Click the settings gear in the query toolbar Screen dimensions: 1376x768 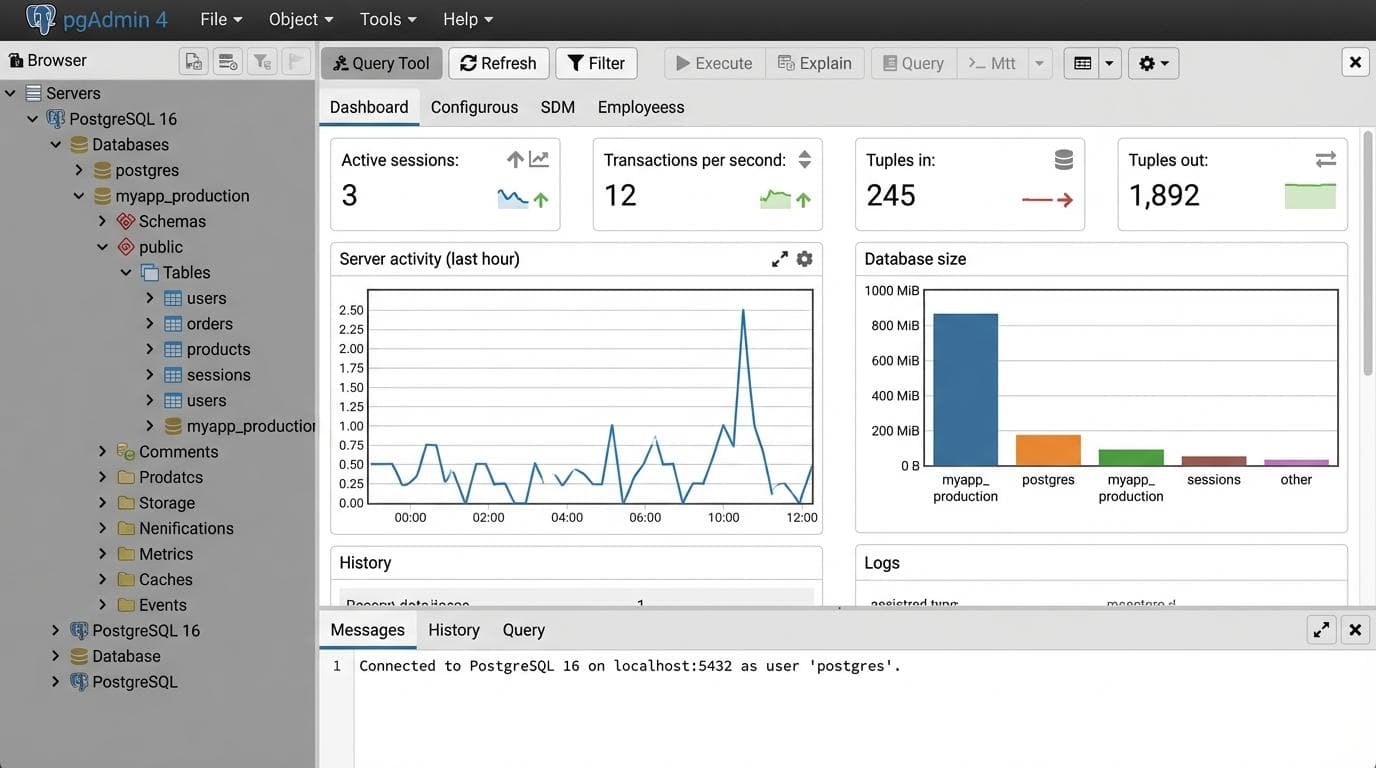pos(1147,62)
